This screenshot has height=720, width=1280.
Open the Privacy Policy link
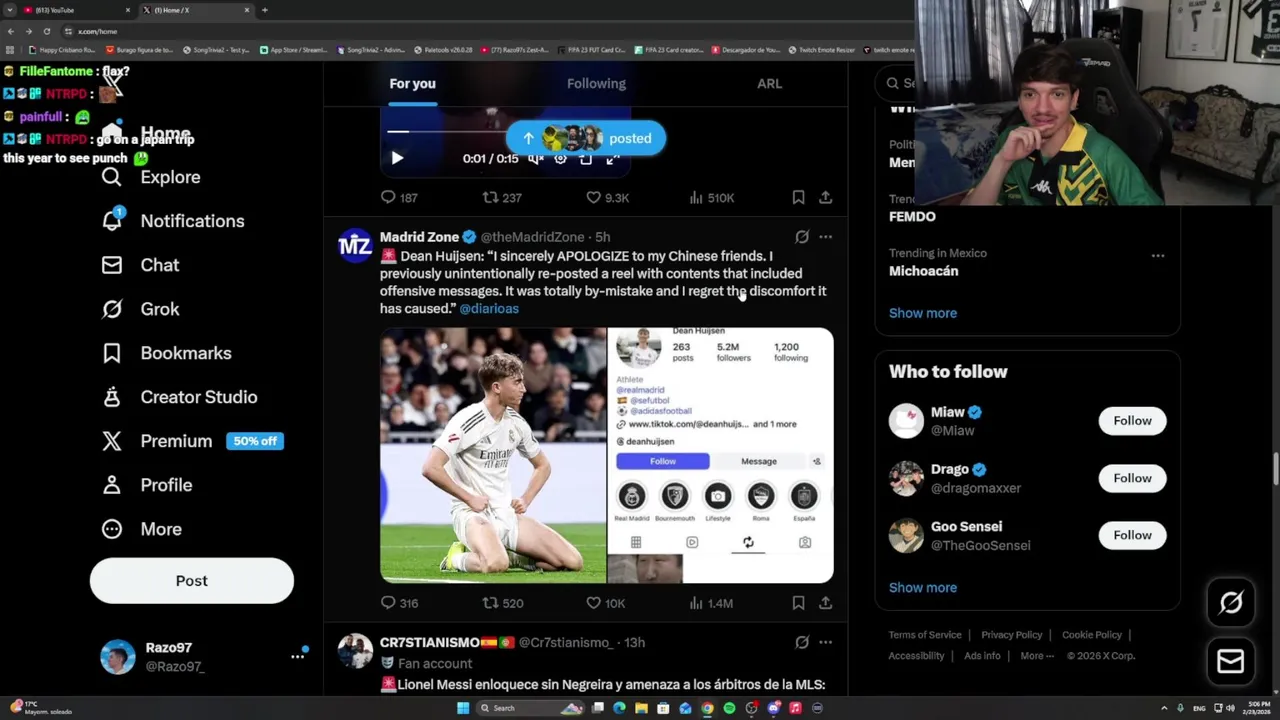1012,635
